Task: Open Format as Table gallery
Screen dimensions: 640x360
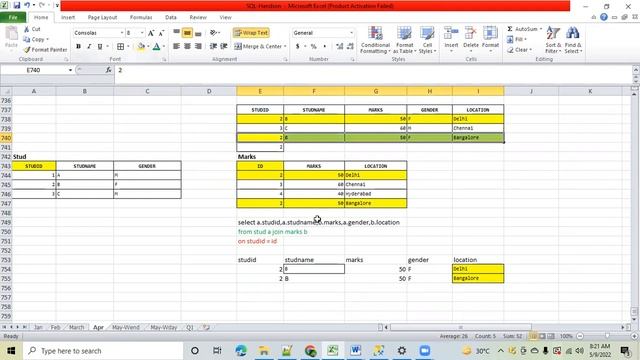Action: coord(404,40)
